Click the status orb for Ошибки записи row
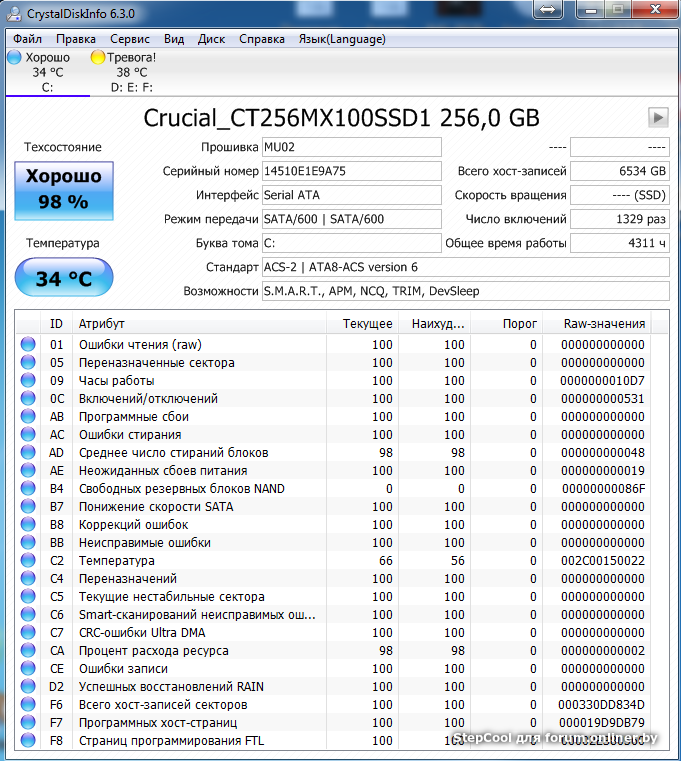 pyautogui.click(x=27, y=669)
